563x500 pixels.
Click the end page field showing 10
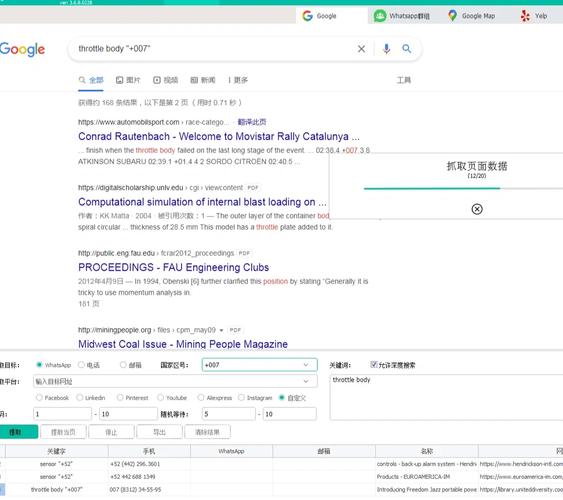pos(128,414)
